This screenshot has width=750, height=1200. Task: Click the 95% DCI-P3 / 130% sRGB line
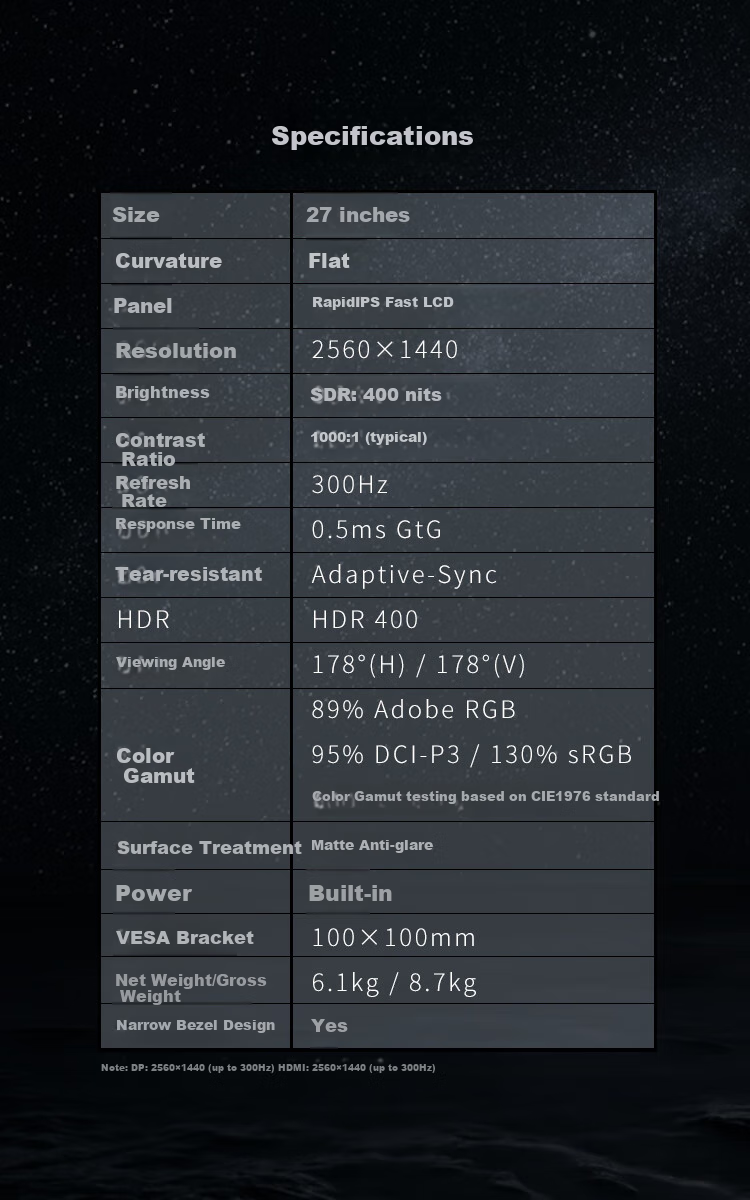point(472,754)
